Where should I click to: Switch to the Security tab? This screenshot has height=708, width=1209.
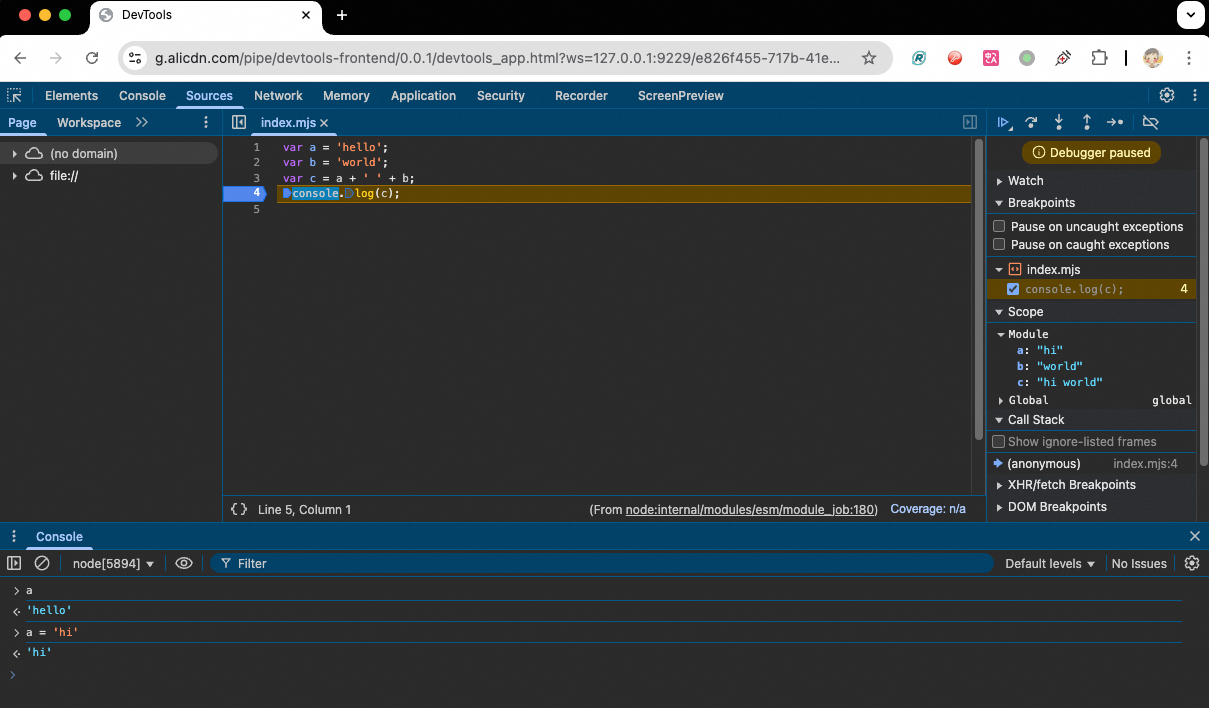(x=501, y=96)
